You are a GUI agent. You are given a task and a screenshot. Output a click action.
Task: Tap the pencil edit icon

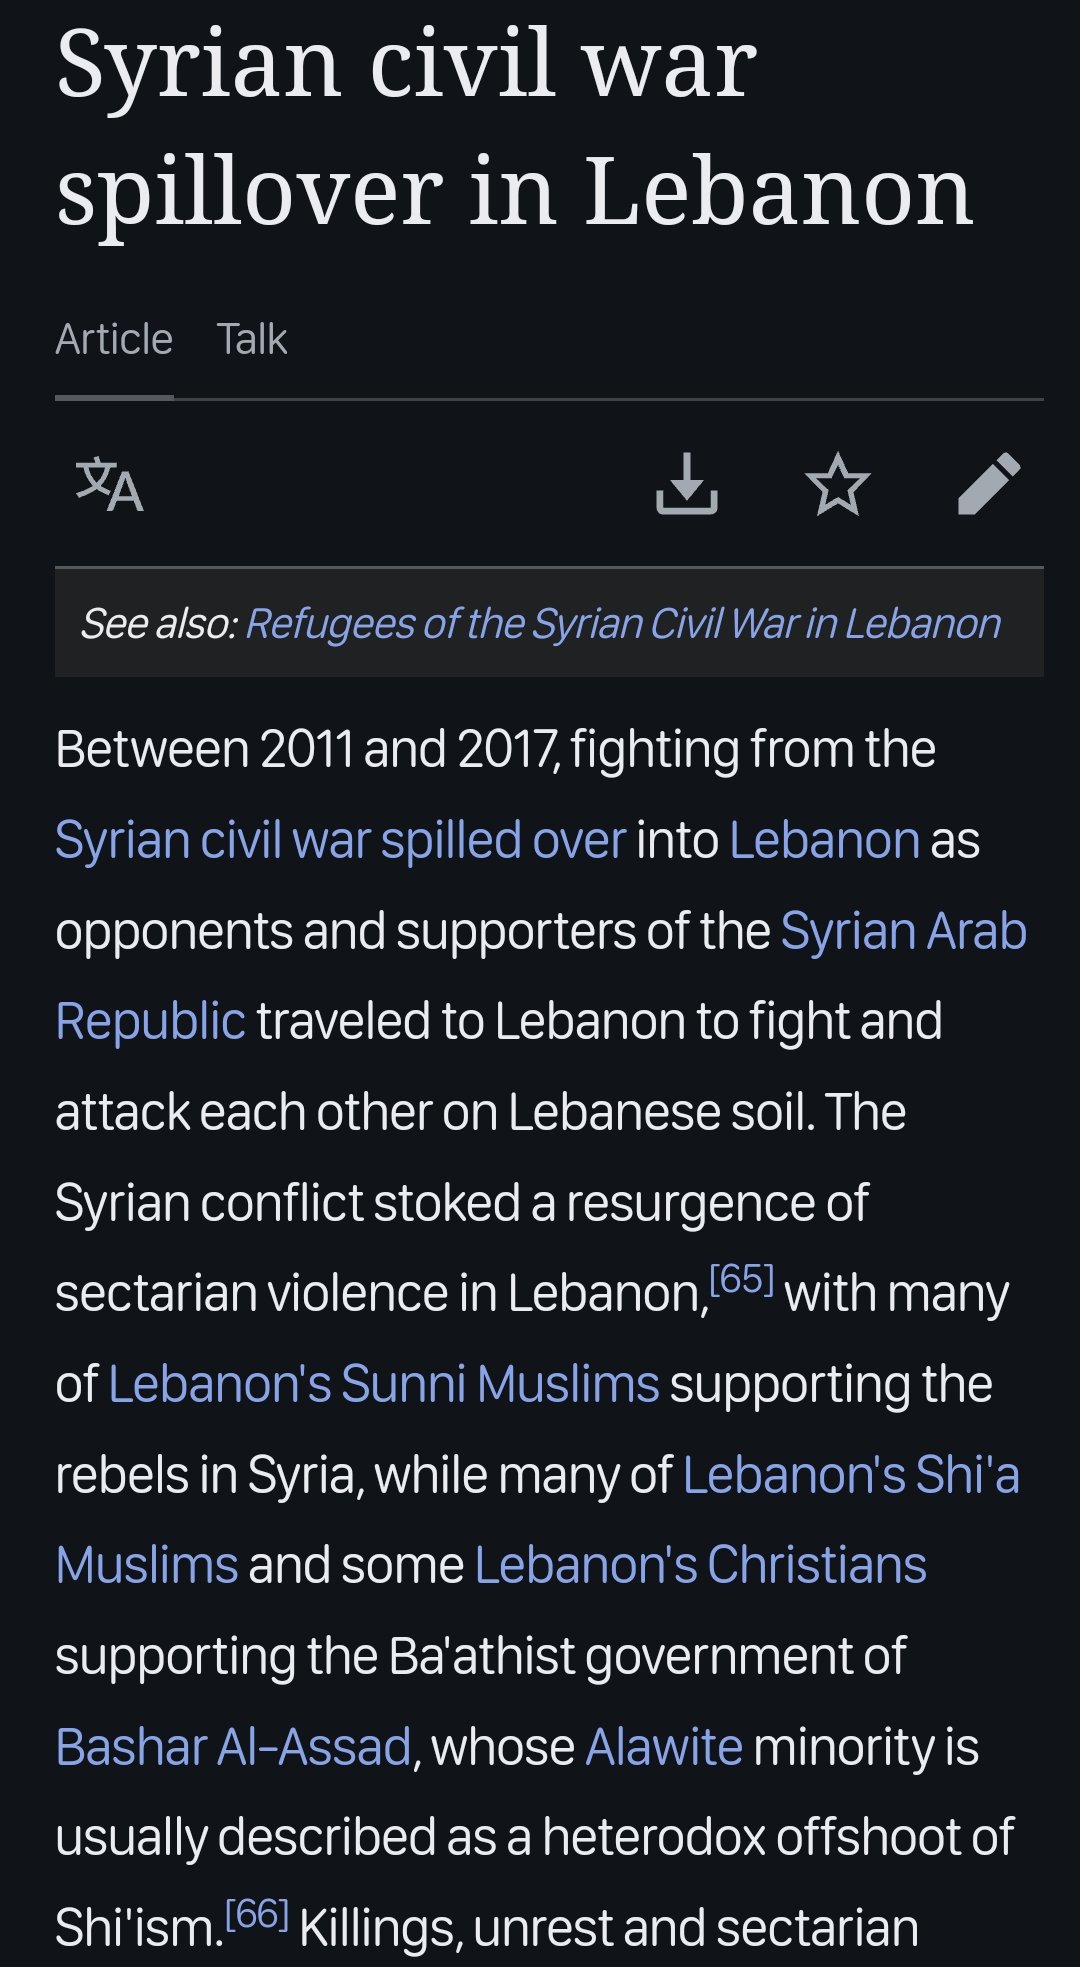[x=989, y=484]
